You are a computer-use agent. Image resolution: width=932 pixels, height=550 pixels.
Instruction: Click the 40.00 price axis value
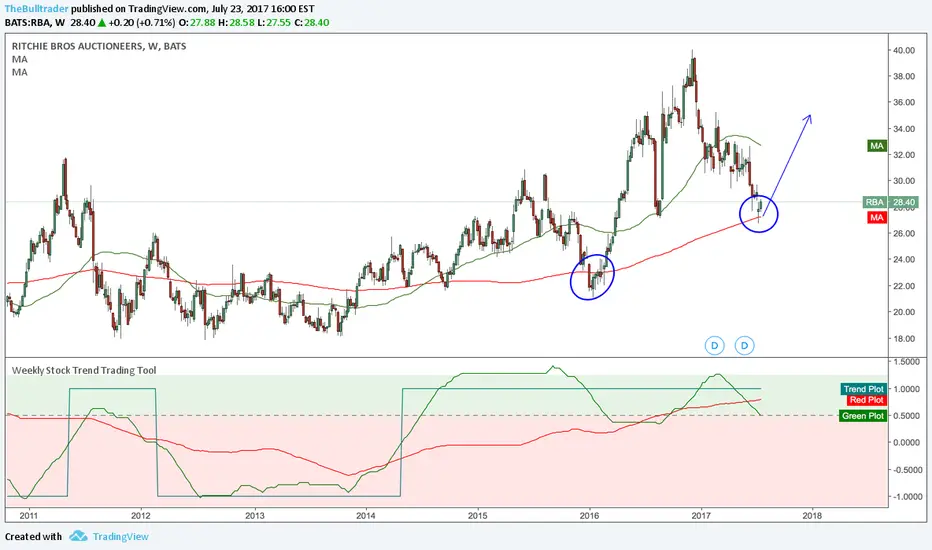904,51
